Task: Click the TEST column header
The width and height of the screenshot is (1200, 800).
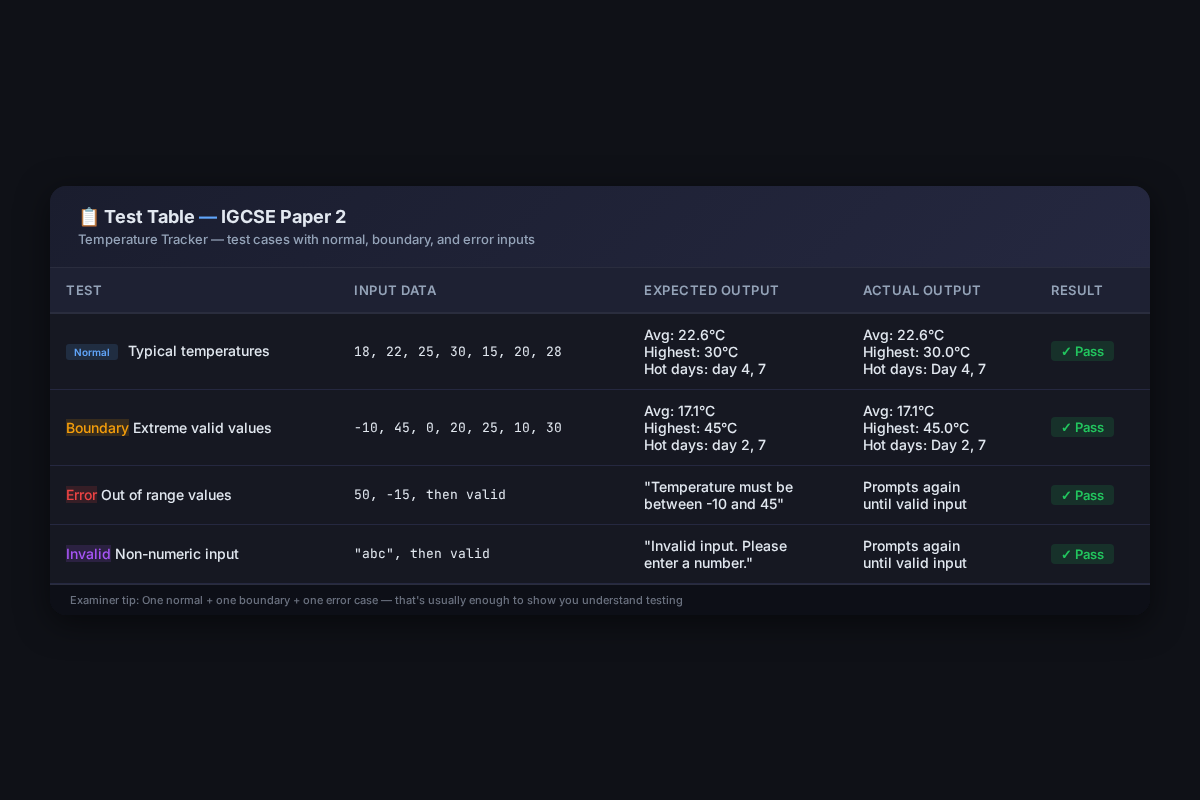Action: tap(84, 291)
